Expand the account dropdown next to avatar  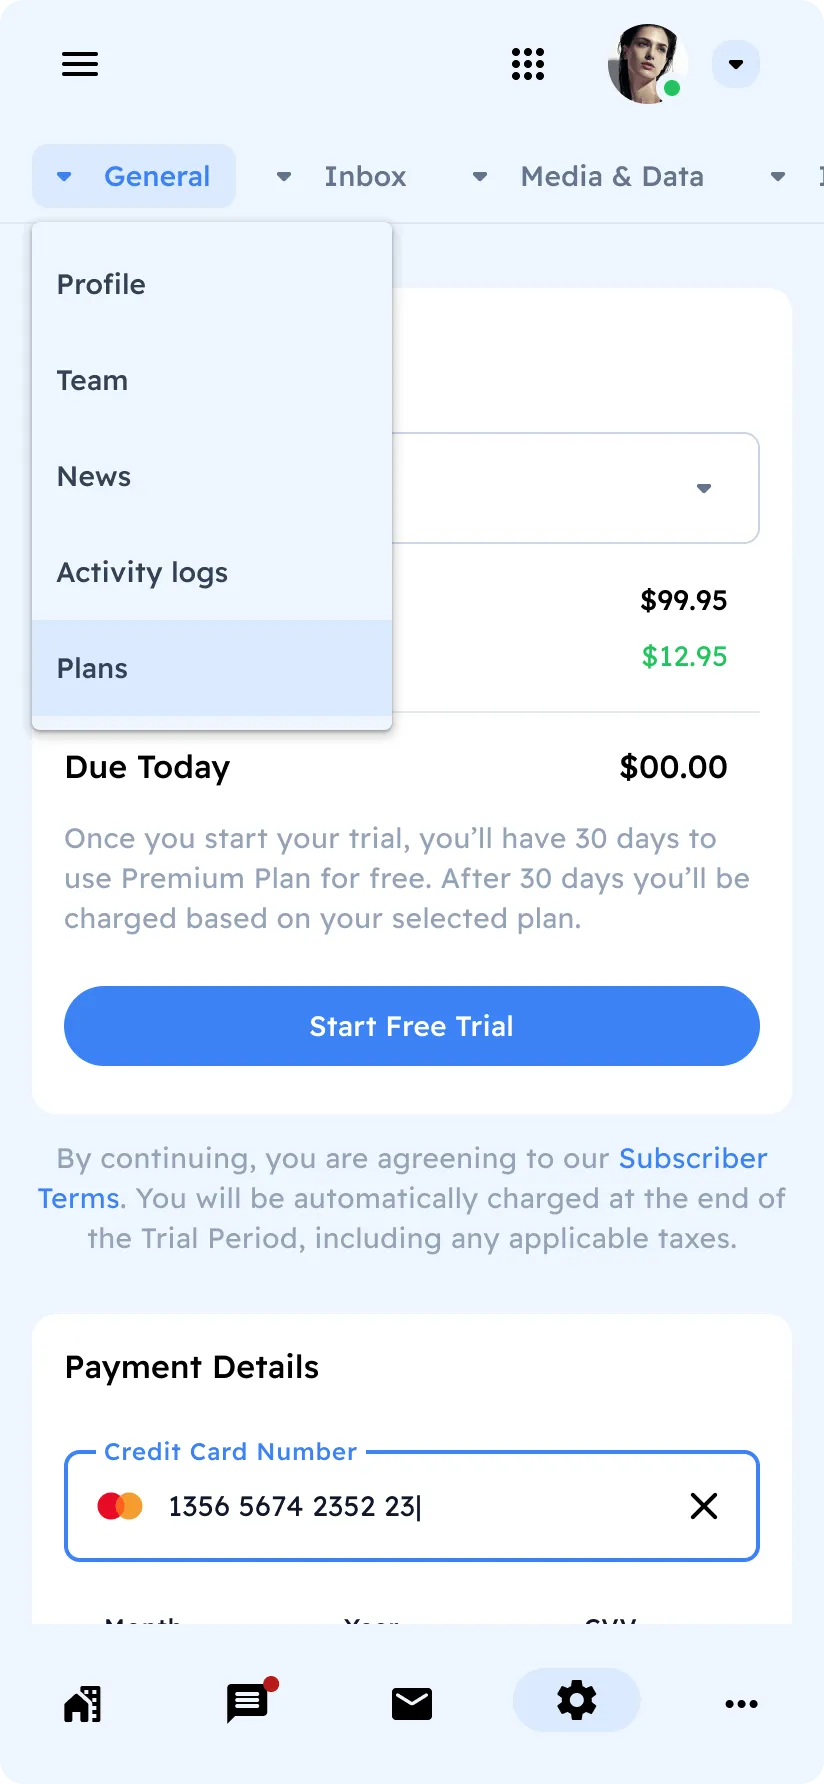736,64
